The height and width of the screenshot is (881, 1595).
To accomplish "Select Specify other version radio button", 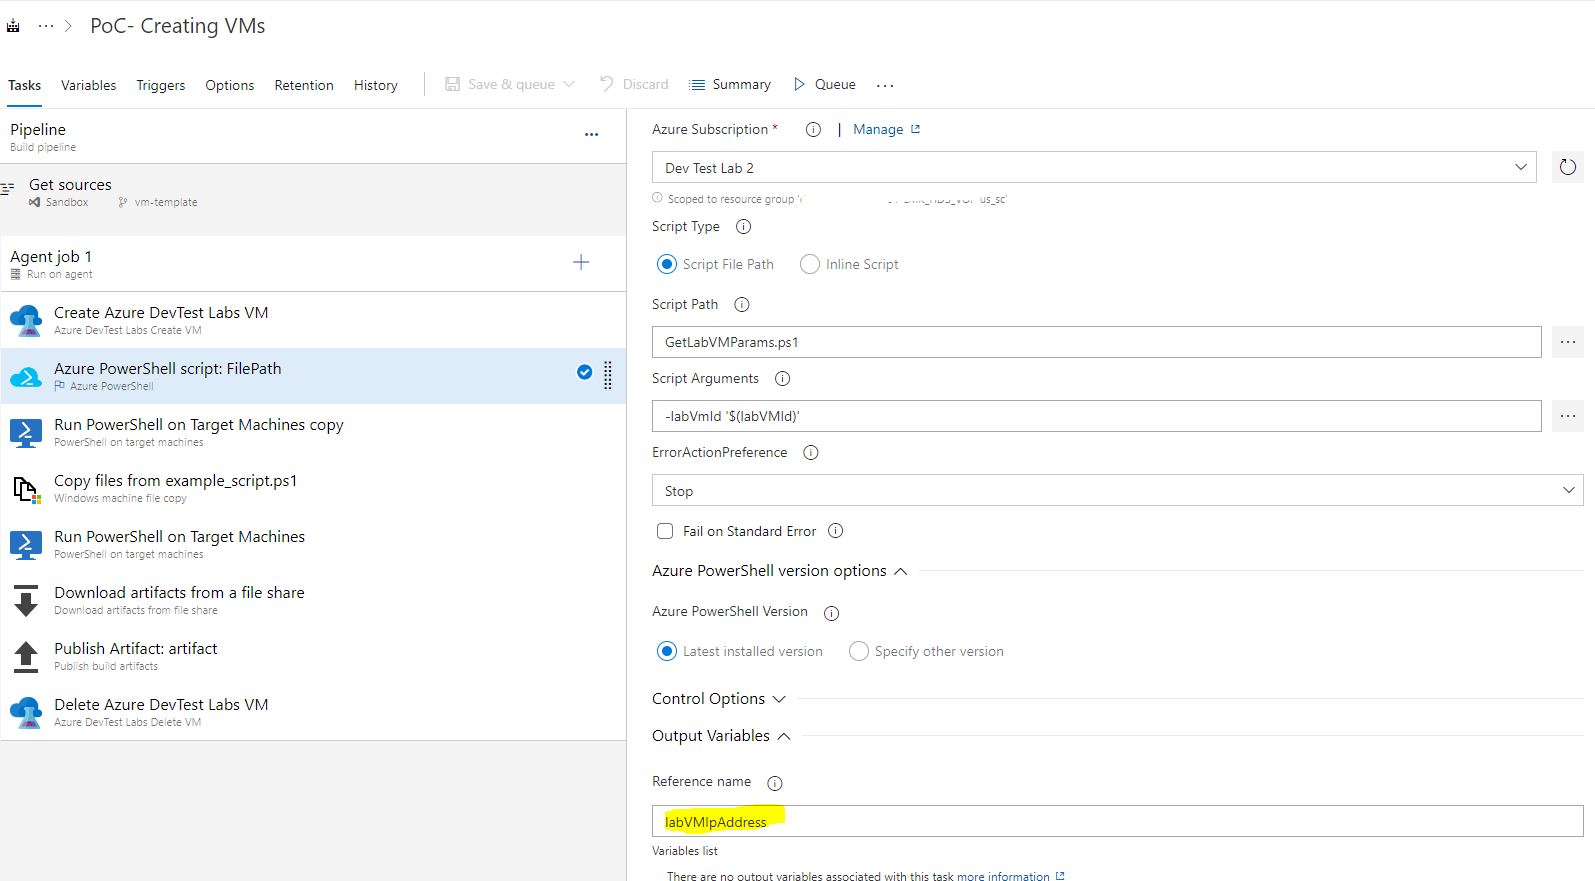I will click(x=858, y=651).
